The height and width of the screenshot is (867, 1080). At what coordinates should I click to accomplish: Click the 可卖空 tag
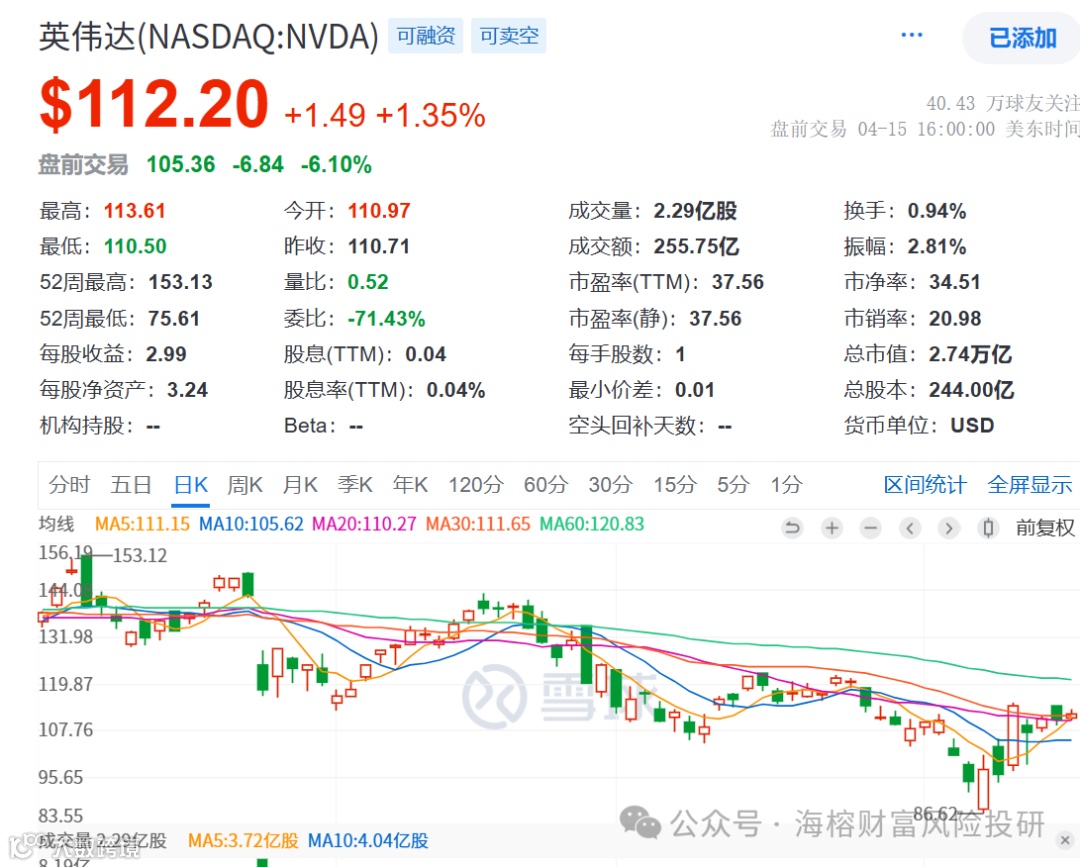pyautogui.click(x=509, y=36)
